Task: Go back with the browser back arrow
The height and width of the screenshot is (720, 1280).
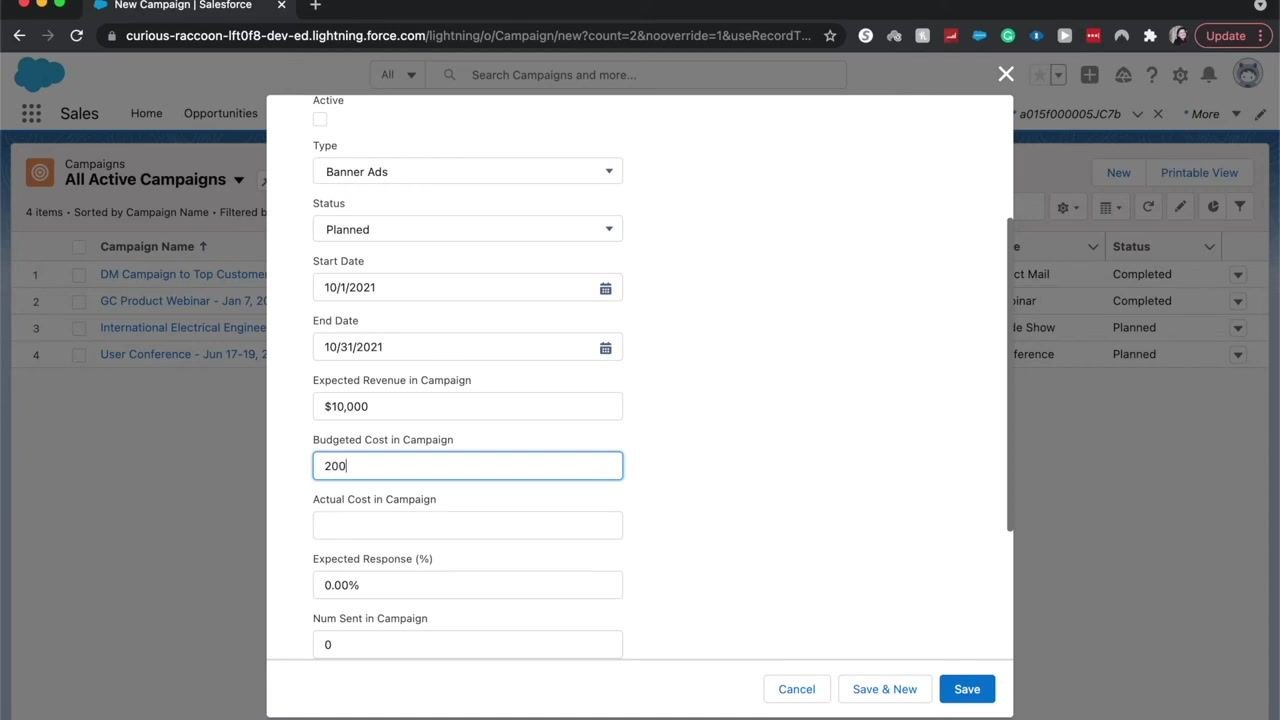Action: point(19,36)
